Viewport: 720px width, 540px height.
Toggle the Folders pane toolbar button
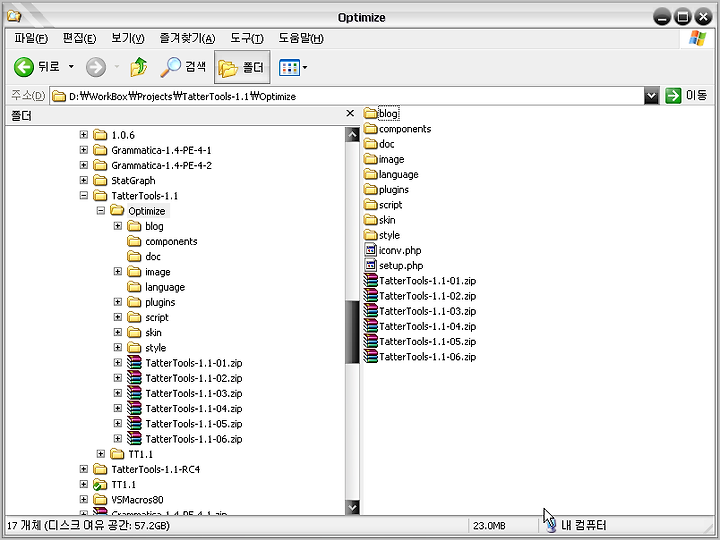click(242, 68)
